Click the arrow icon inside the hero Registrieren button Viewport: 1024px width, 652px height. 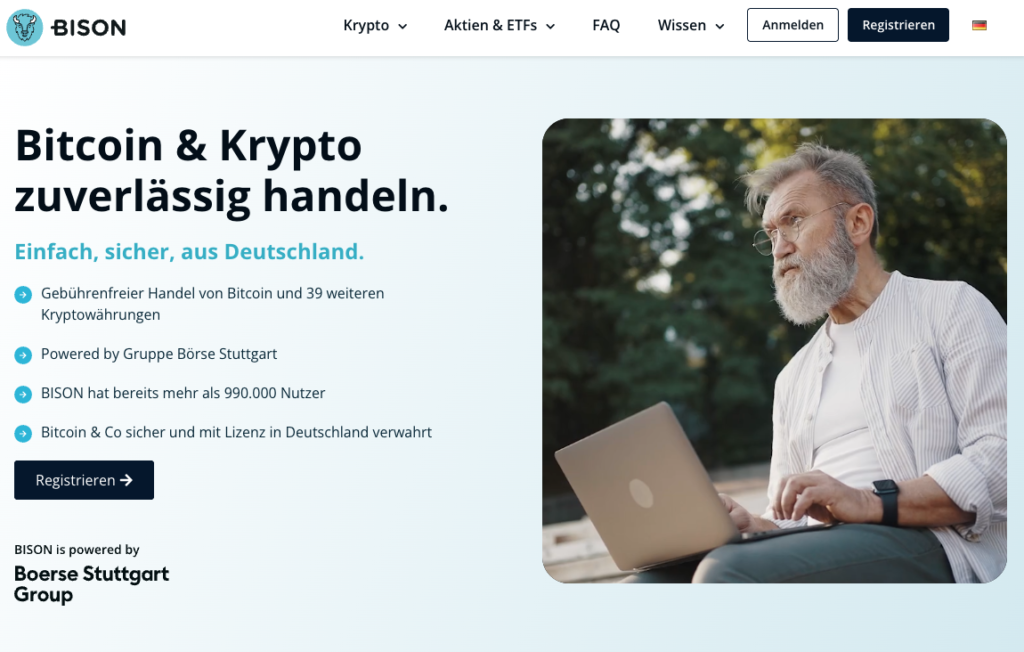click(127, 480)
